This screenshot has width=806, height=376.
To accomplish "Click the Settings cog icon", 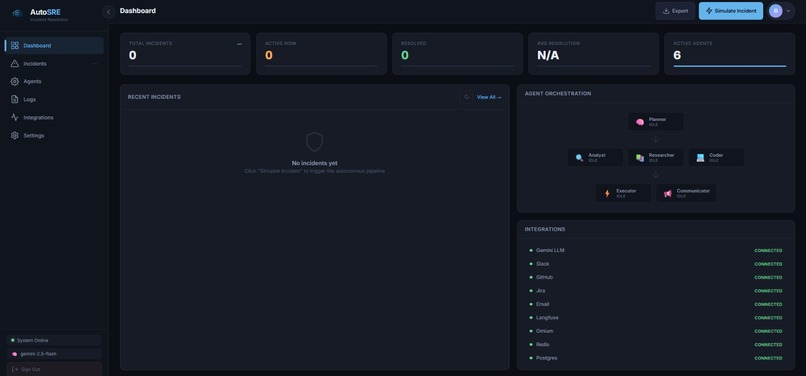I will (14, 135).
